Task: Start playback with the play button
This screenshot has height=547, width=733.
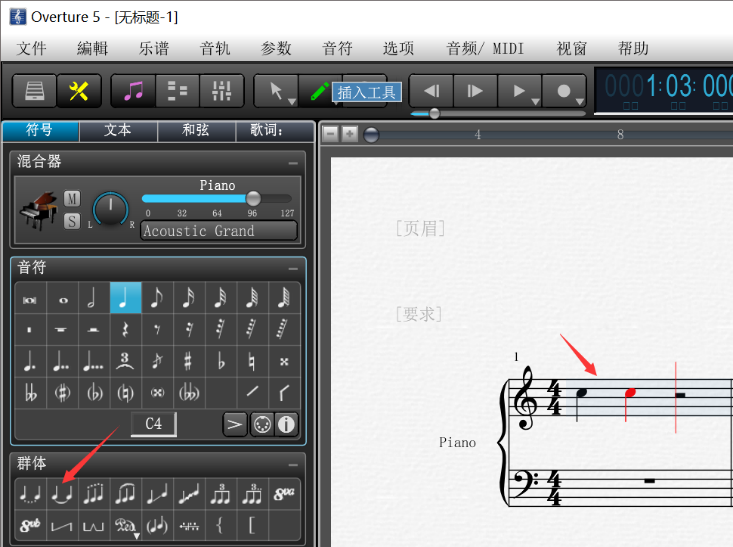Action: pos(518,91)
